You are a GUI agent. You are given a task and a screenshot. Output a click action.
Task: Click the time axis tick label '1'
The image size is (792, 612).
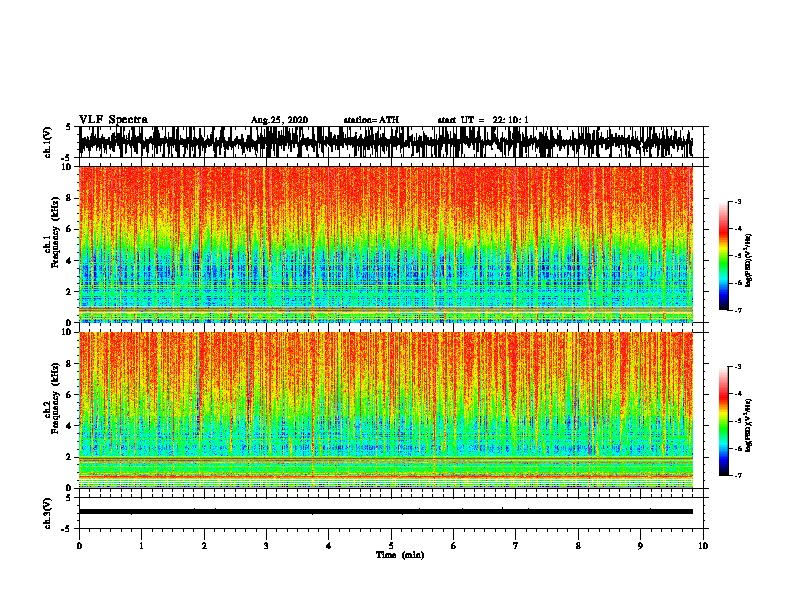(x=141, y=546)
